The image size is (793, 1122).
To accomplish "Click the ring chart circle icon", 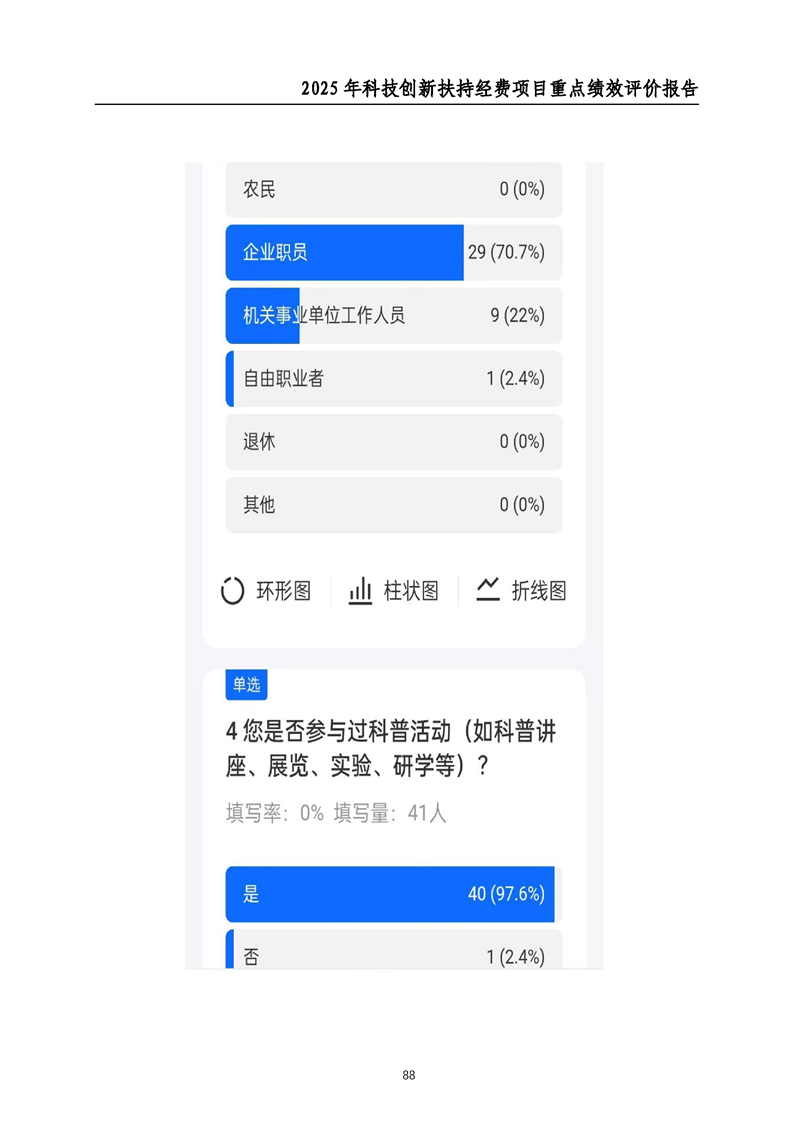I will [x=233, y=591].
